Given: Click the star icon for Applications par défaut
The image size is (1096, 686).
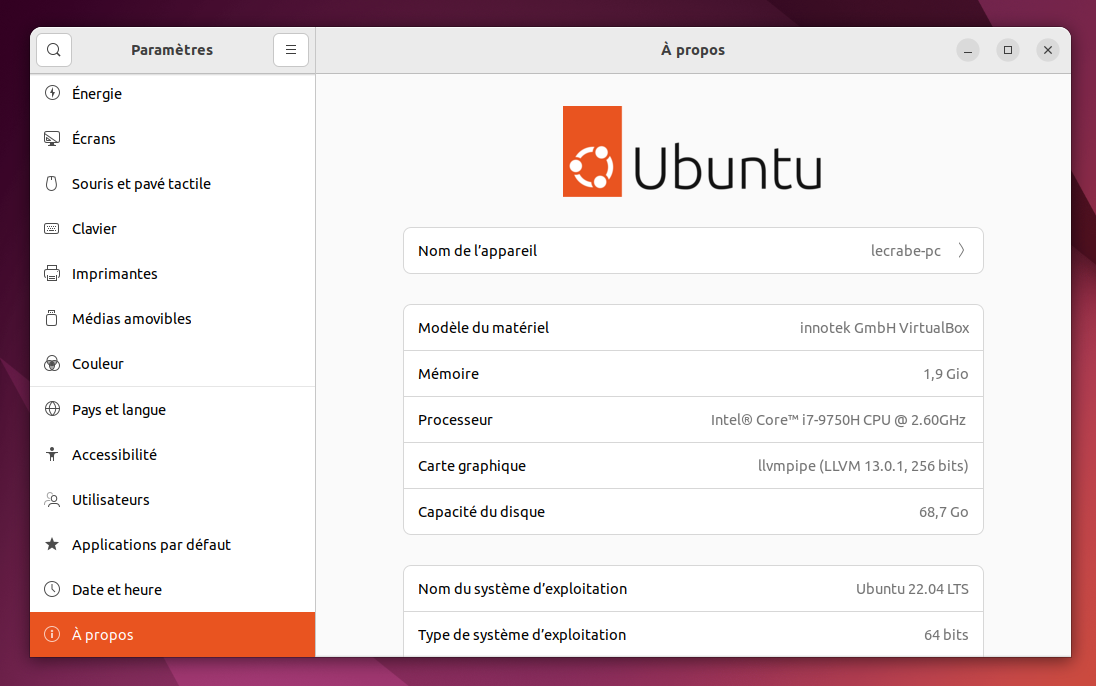Looking at the screenshot, I should [x=52, y=544].
